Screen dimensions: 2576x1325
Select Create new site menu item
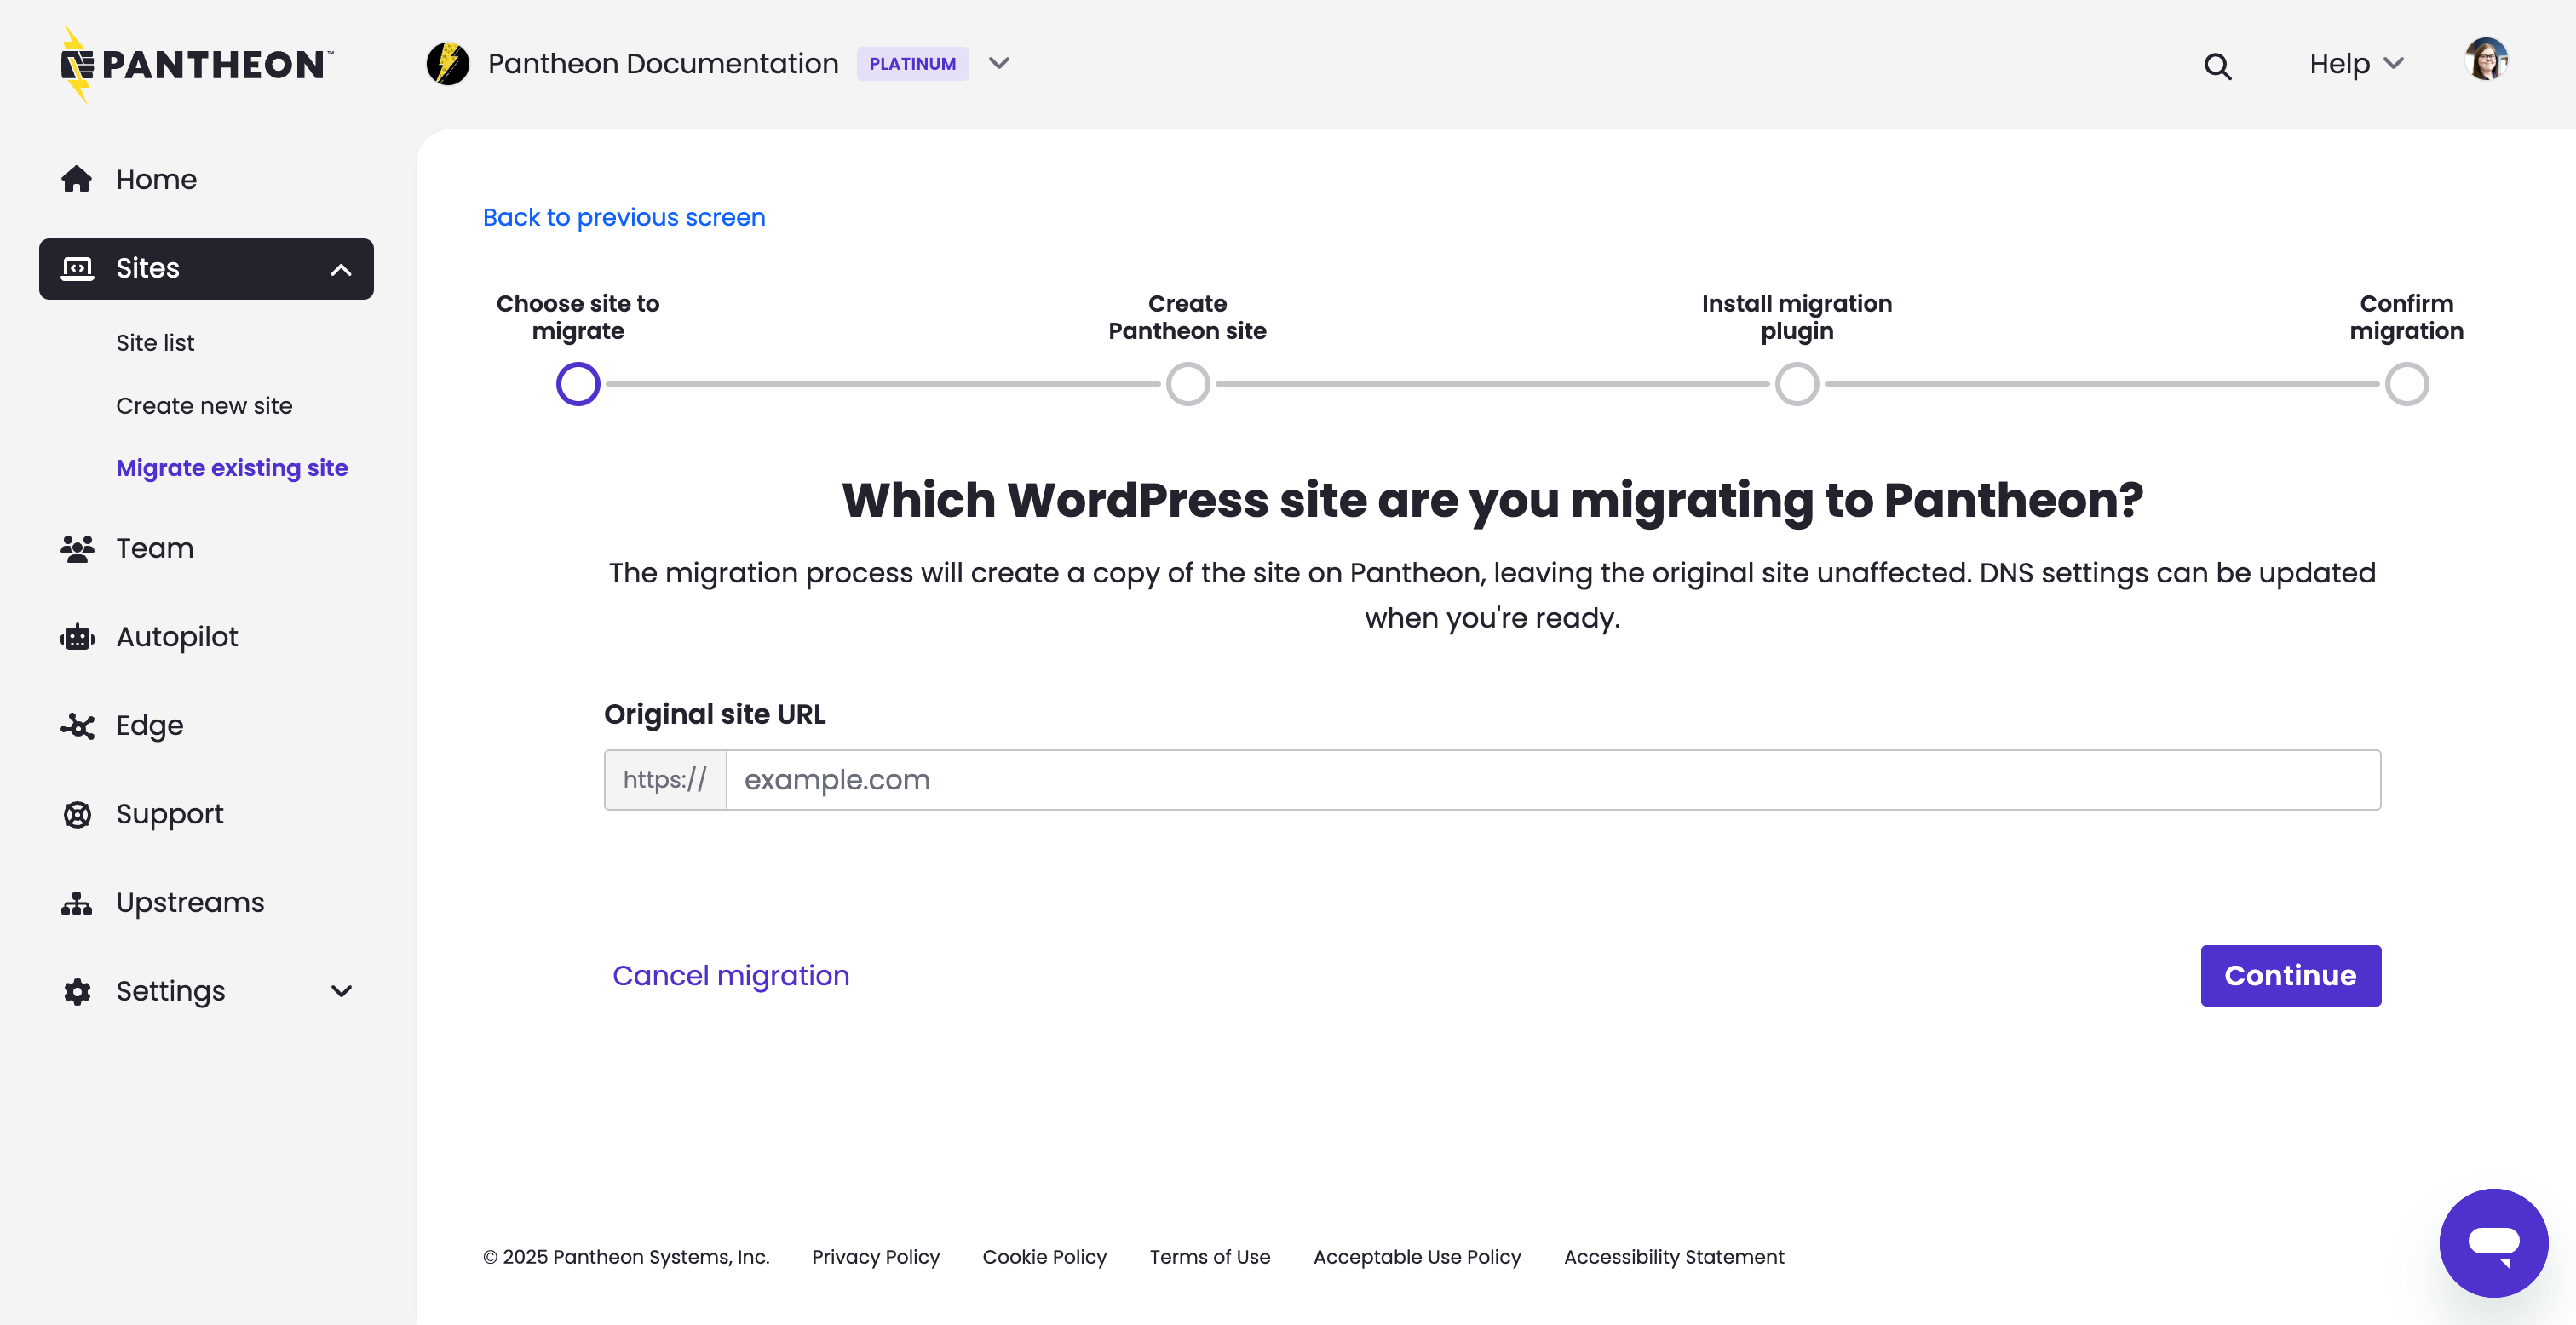(x=204, y=406)
